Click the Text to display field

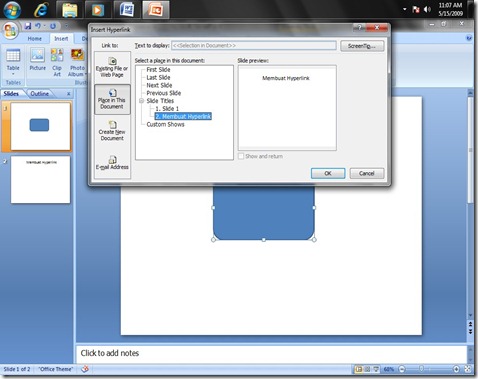click(x=254, y=46)
